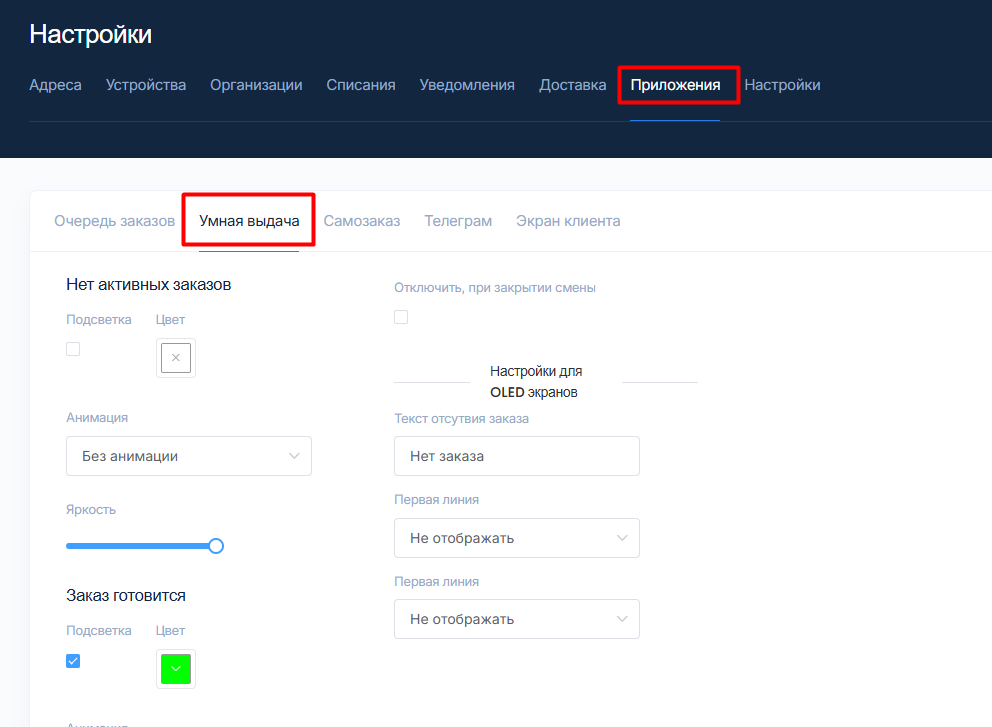Open the green Цвет swatch for Заказ готовится
Image resolution: width=992 pixels, height=727 pixels.
[x=176, y=669]
